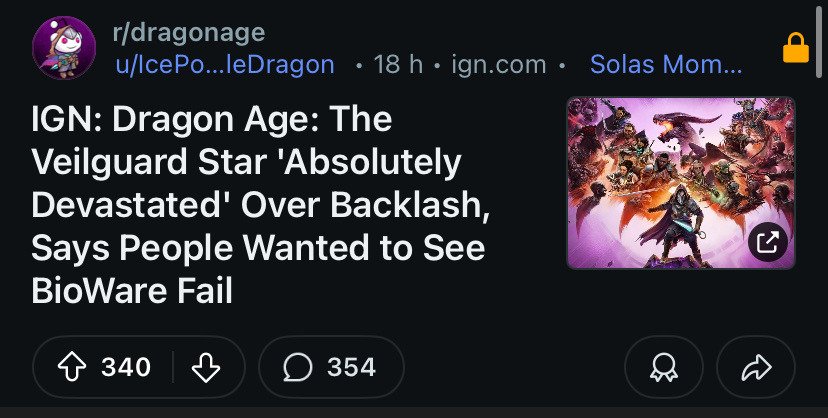This screenshot has width=828, height=418.
Task: Click the '18 h' post timestamp
Action: pyautogui.click(x=397, y=65)
